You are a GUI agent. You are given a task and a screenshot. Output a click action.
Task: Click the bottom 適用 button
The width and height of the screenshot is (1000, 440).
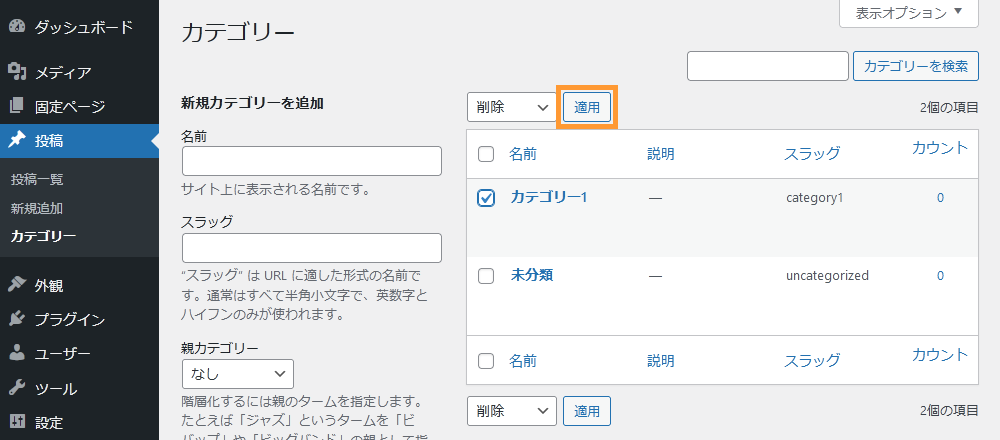587,411
